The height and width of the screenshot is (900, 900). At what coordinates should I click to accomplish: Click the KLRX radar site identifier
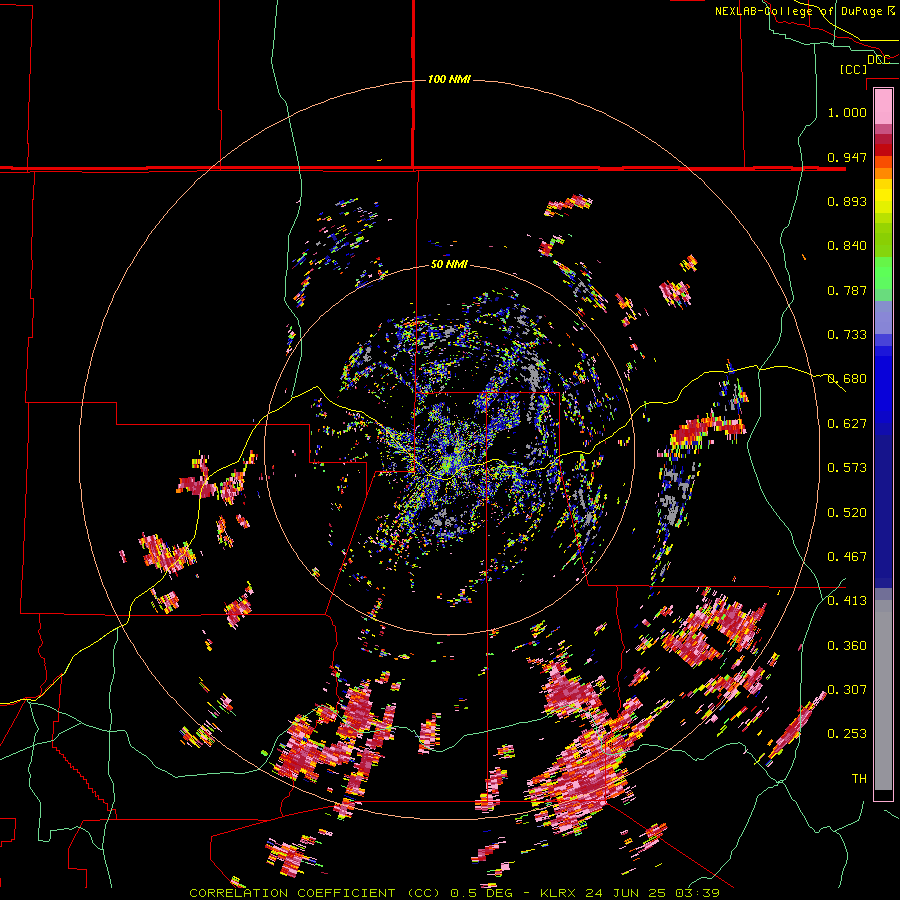tap(560, 893)
